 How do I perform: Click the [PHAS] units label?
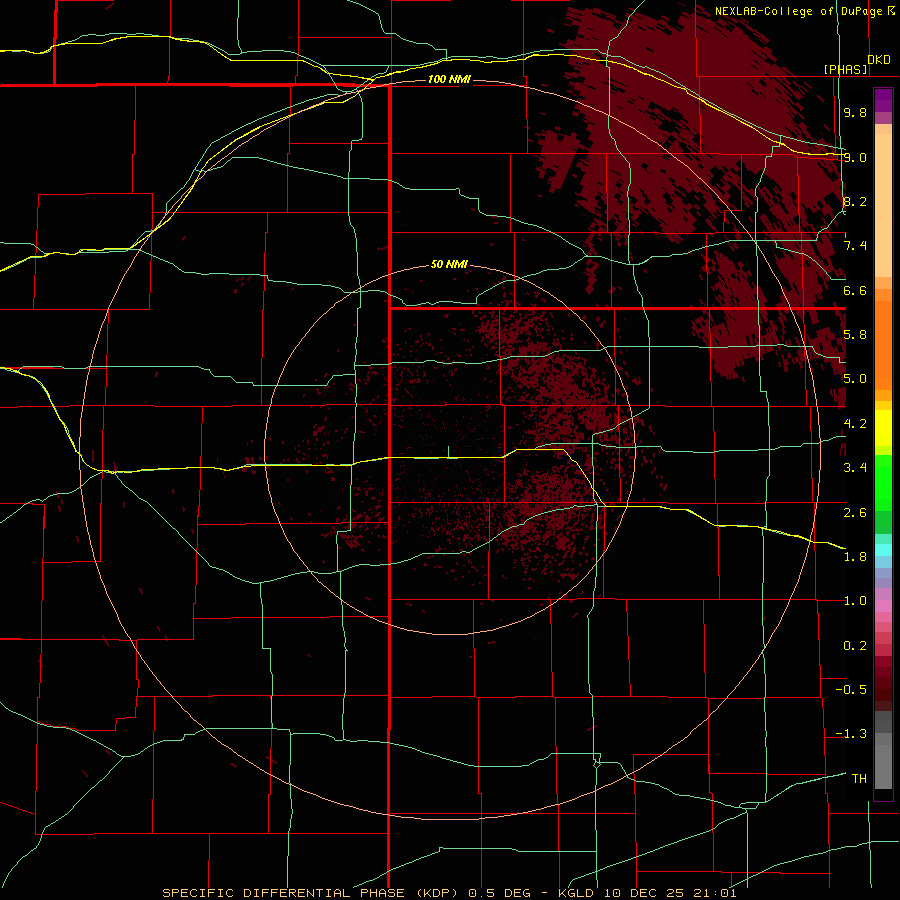click(x=845, y=69)
